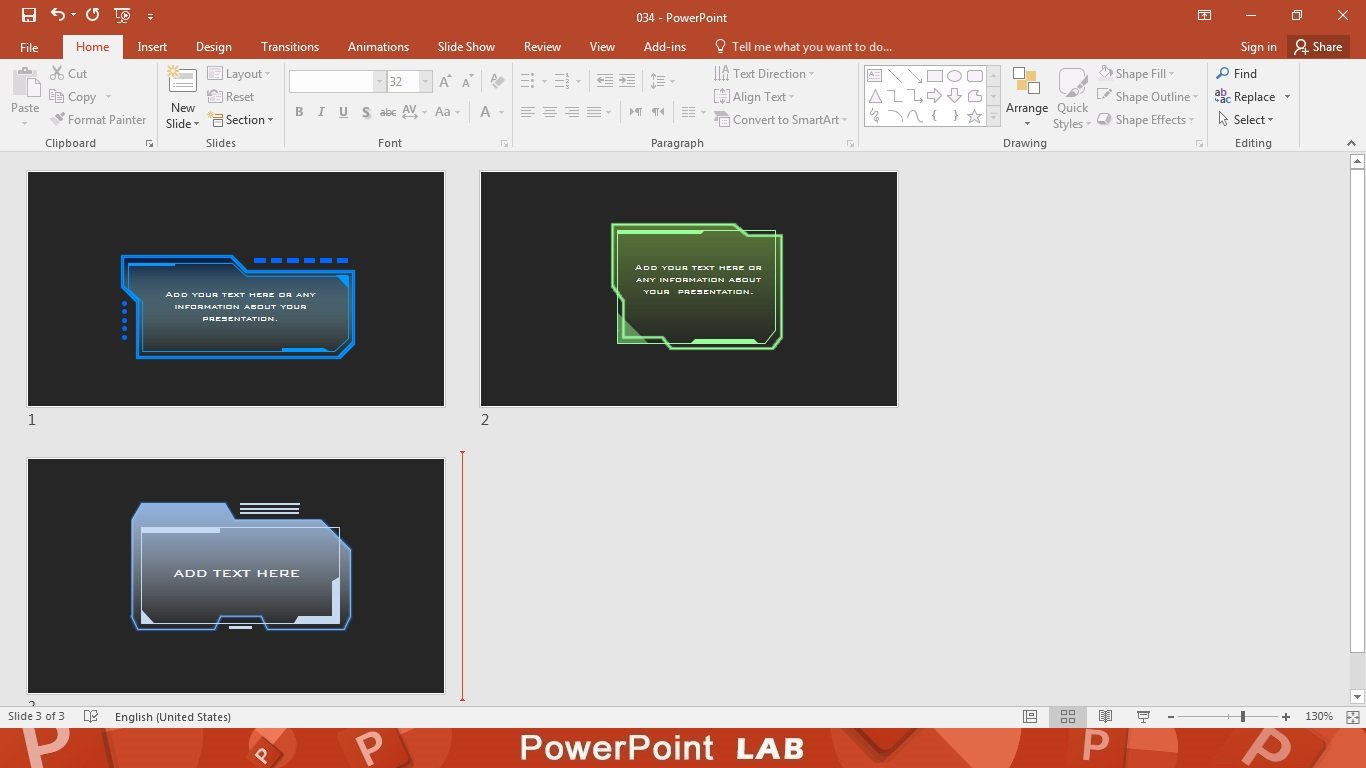Viewport: 1366px width, 768px height.
Task: Click the Share button
Action: pos(1317,47)
